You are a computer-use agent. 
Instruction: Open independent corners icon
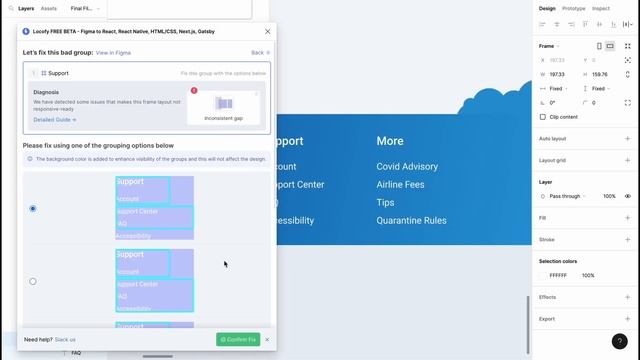[628, 102]
